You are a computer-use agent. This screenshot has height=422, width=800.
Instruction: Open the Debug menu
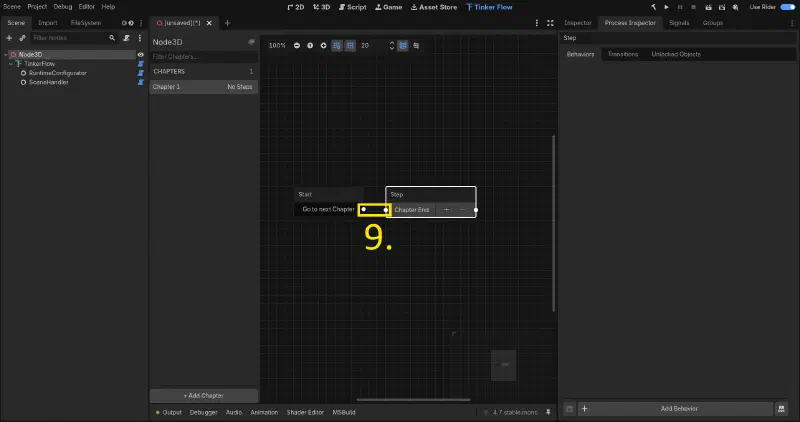click(x=63, y=7)
